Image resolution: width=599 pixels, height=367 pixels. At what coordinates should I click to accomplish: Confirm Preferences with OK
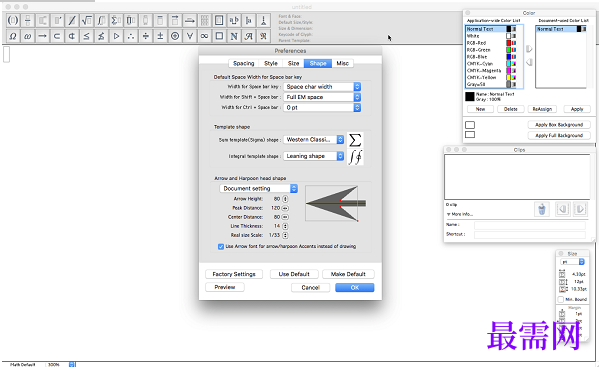point(355,288)
